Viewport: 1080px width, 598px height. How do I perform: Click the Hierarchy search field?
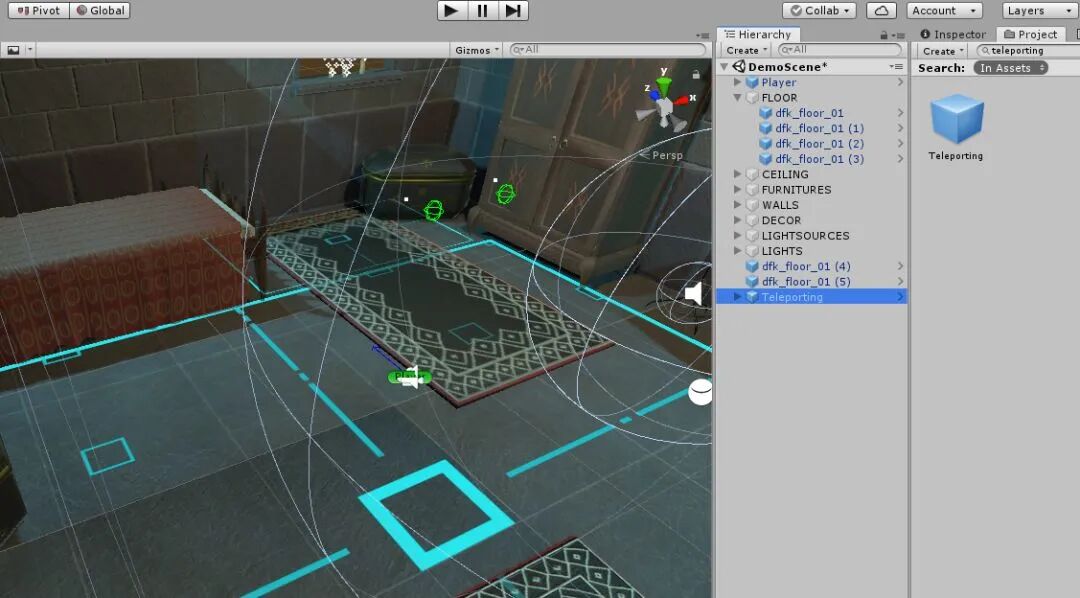pos(840,50)
